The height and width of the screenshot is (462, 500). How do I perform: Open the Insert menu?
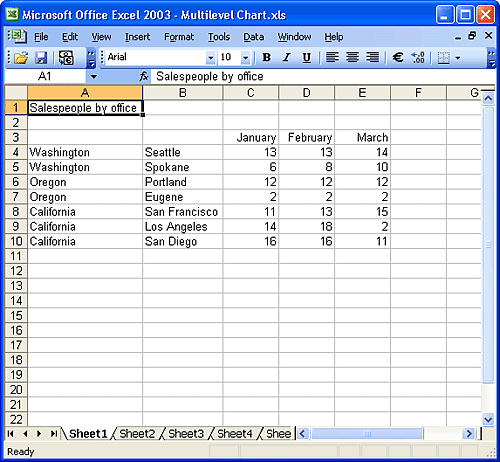[137, 37]
